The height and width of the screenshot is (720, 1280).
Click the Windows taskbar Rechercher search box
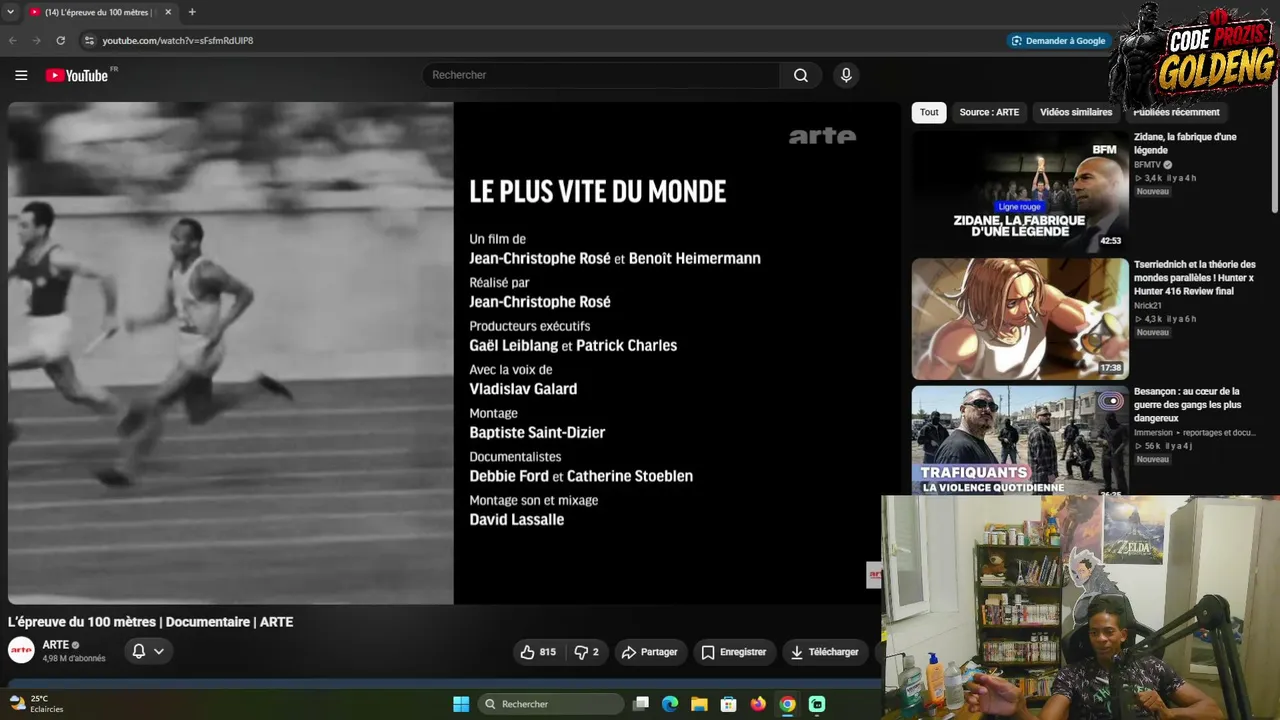pos(551,704)
